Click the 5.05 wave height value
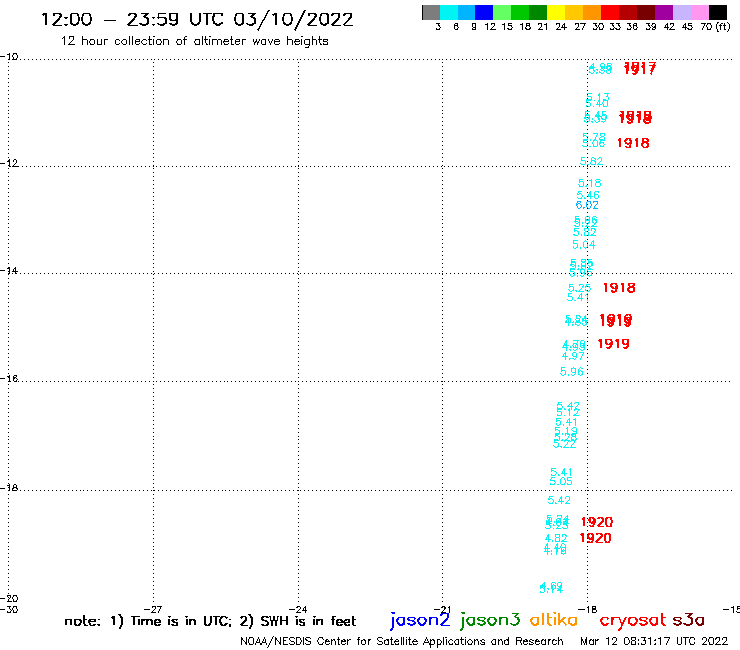This screenshot has height=650, width=740. pyautogui.click(x=561, y=481)
